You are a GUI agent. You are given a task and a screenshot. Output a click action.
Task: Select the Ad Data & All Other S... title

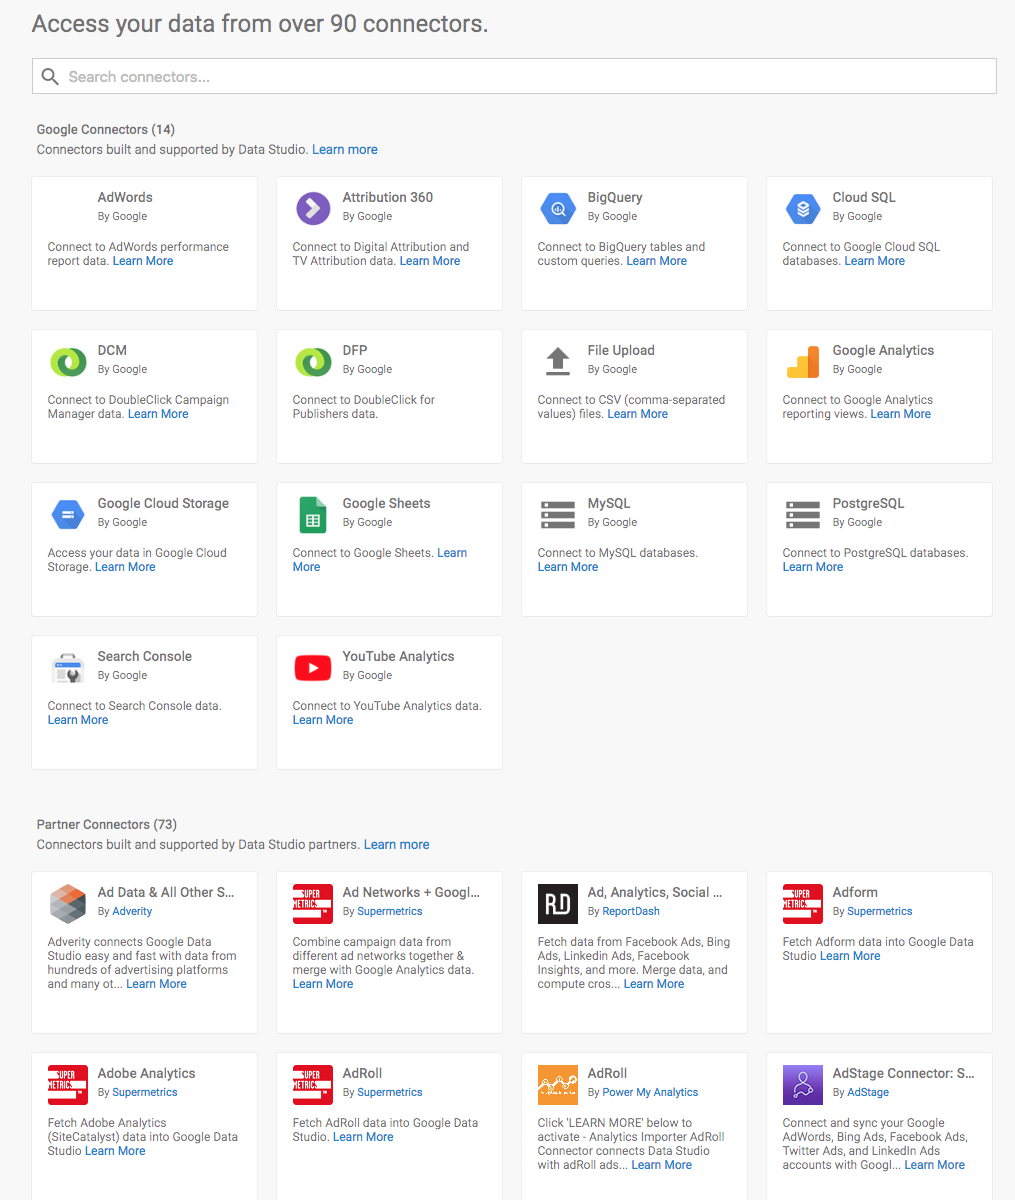(166, 892)
